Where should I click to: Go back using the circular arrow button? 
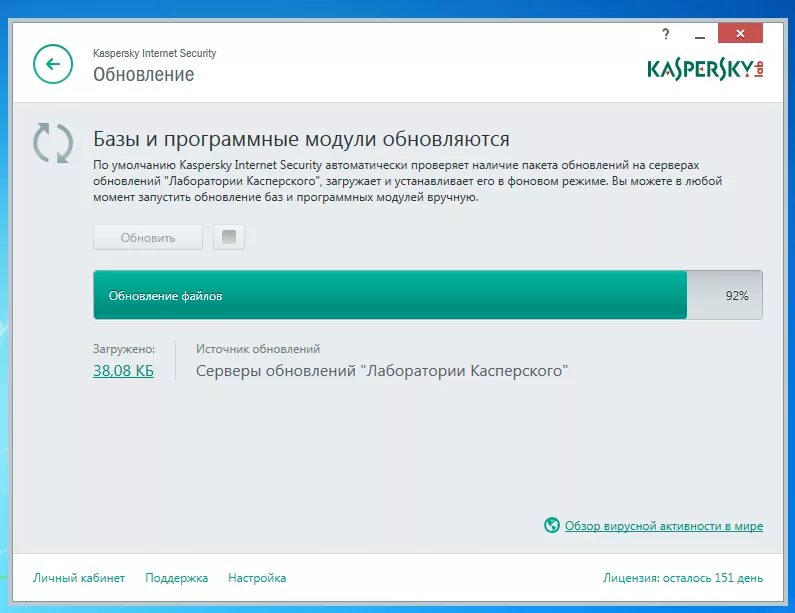pyautogui.click(x=53, y=64)
